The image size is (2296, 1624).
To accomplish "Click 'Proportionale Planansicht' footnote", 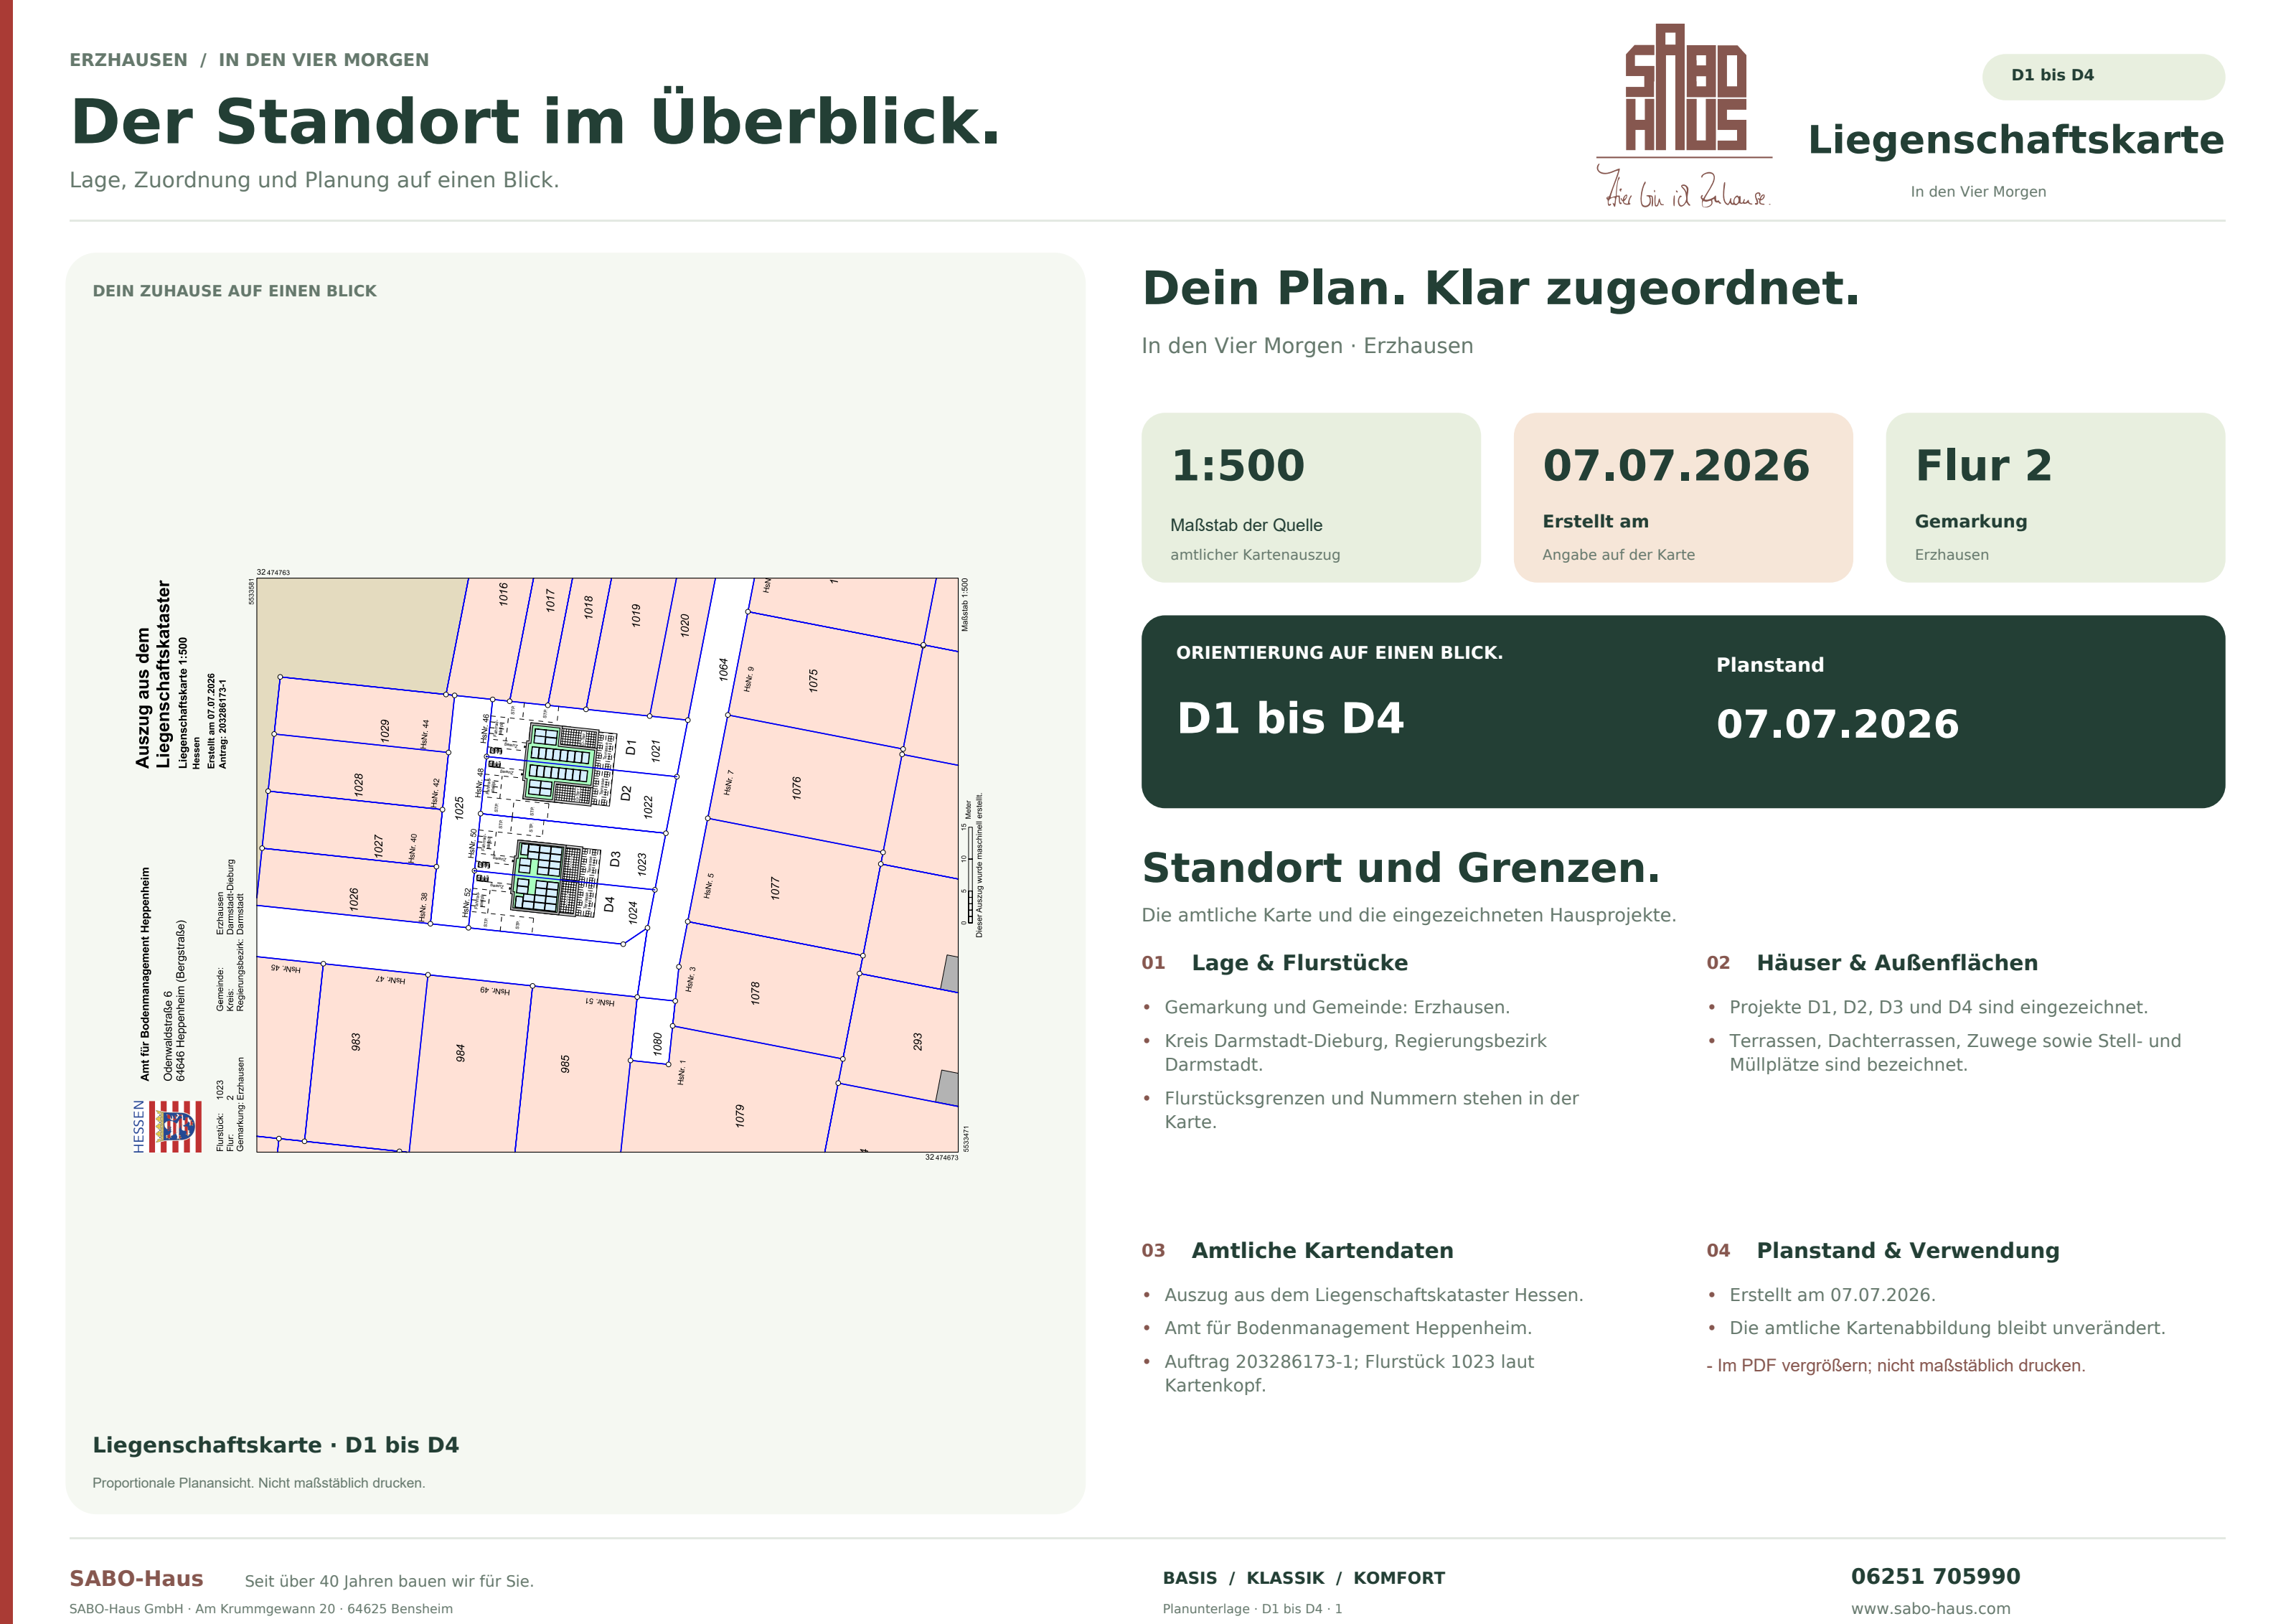I will click(259, 1483).
